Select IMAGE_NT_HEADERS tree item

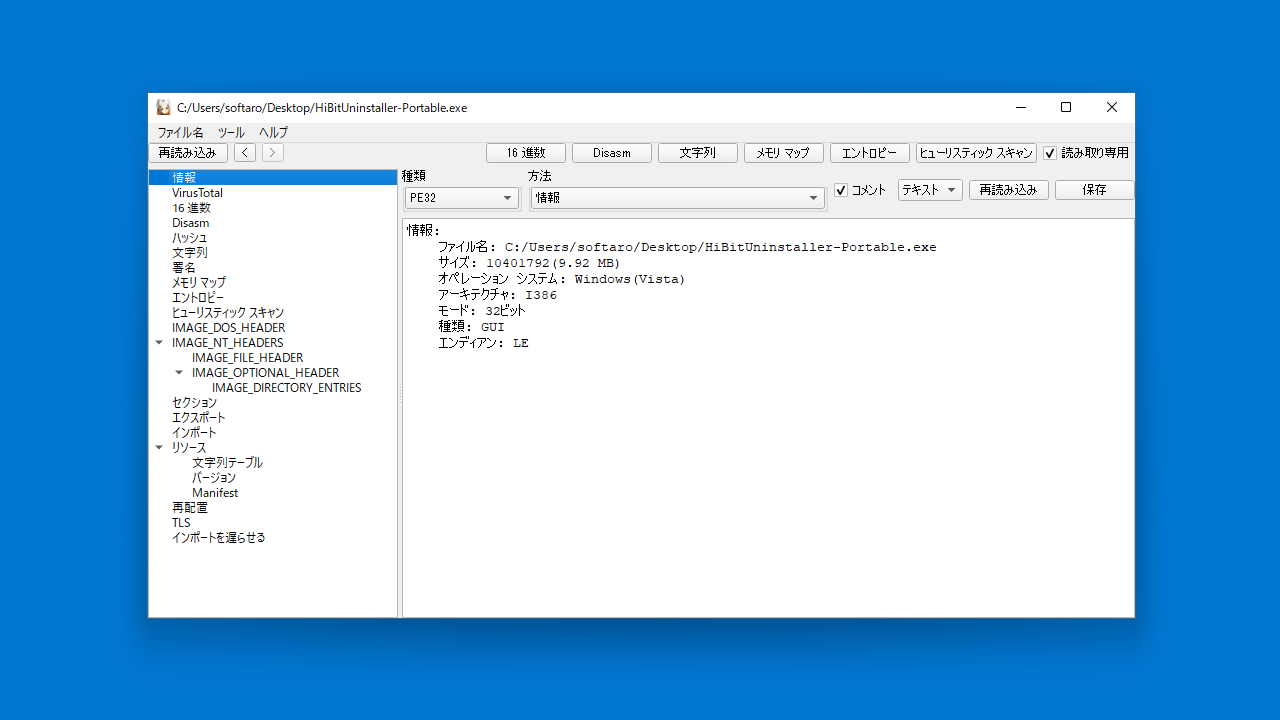point(227,343)
